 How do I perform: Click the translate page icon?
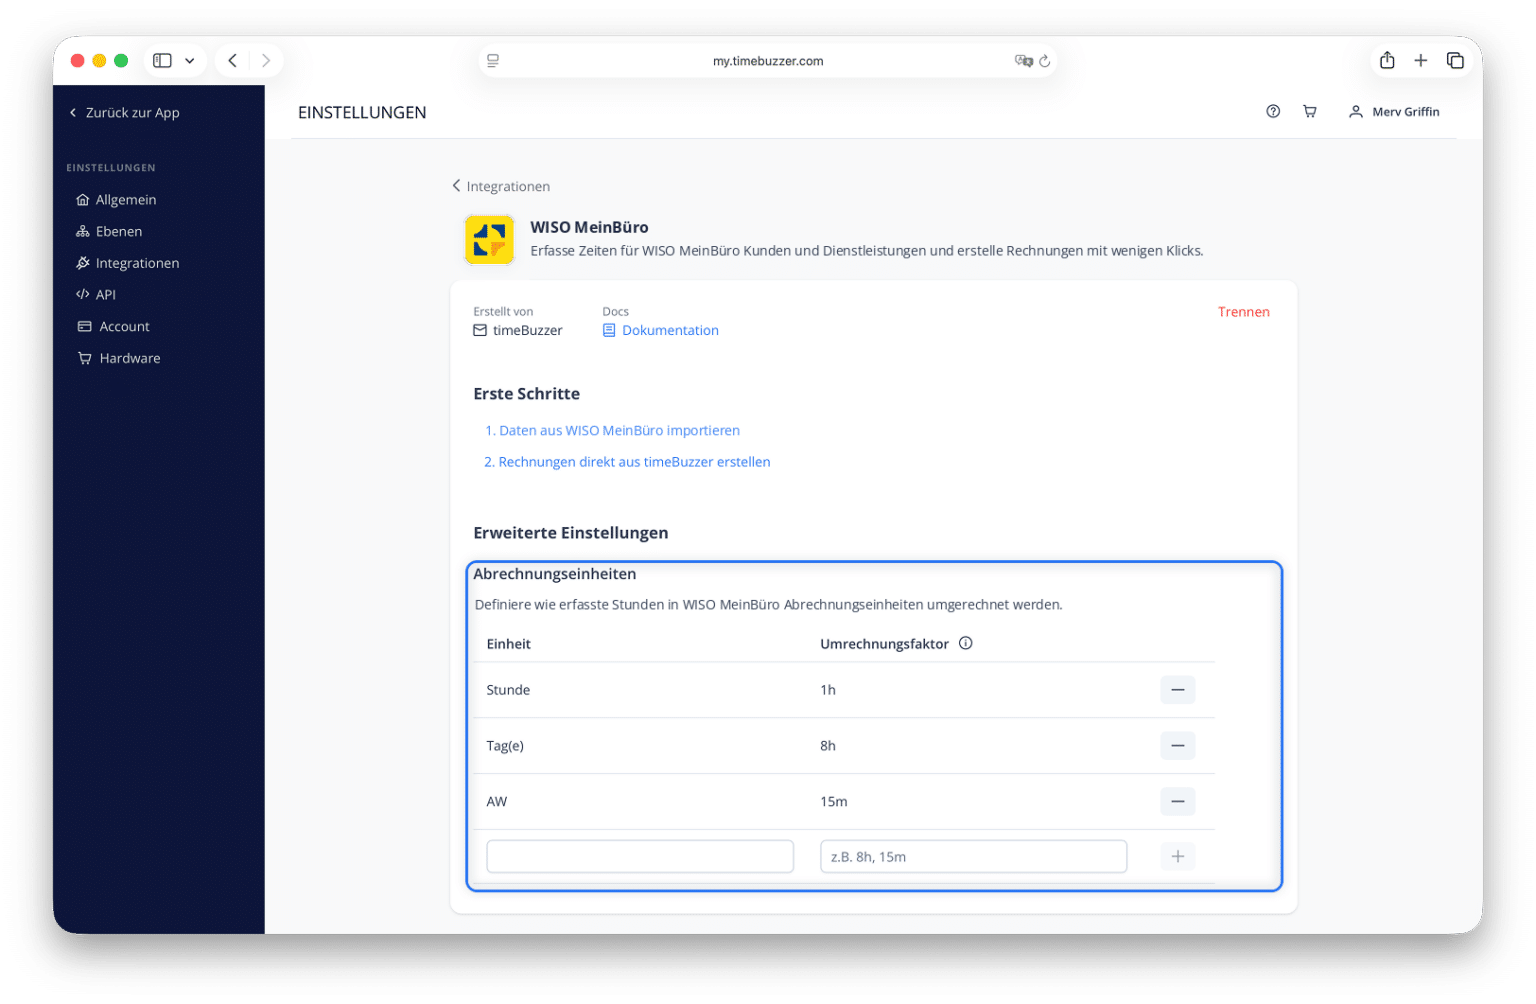(1023, 61)
